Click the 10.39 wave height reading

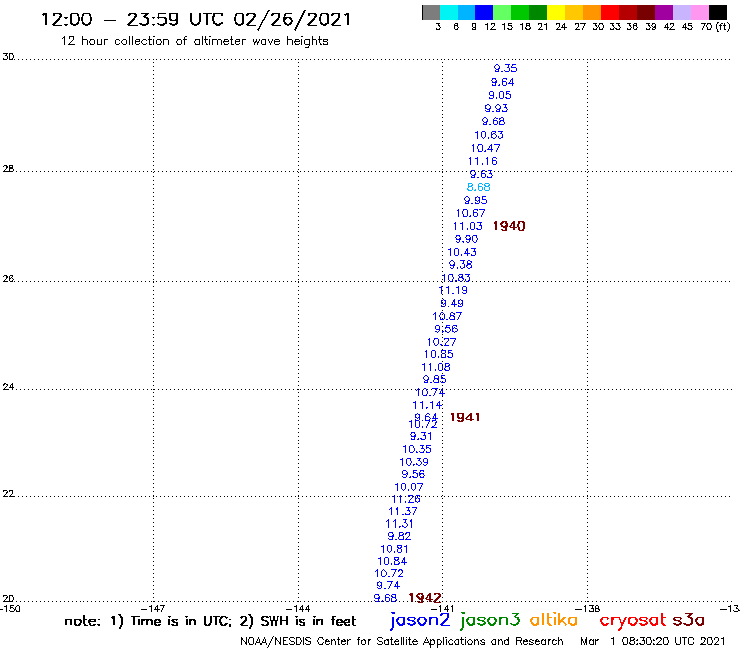(x=414, y=462)
